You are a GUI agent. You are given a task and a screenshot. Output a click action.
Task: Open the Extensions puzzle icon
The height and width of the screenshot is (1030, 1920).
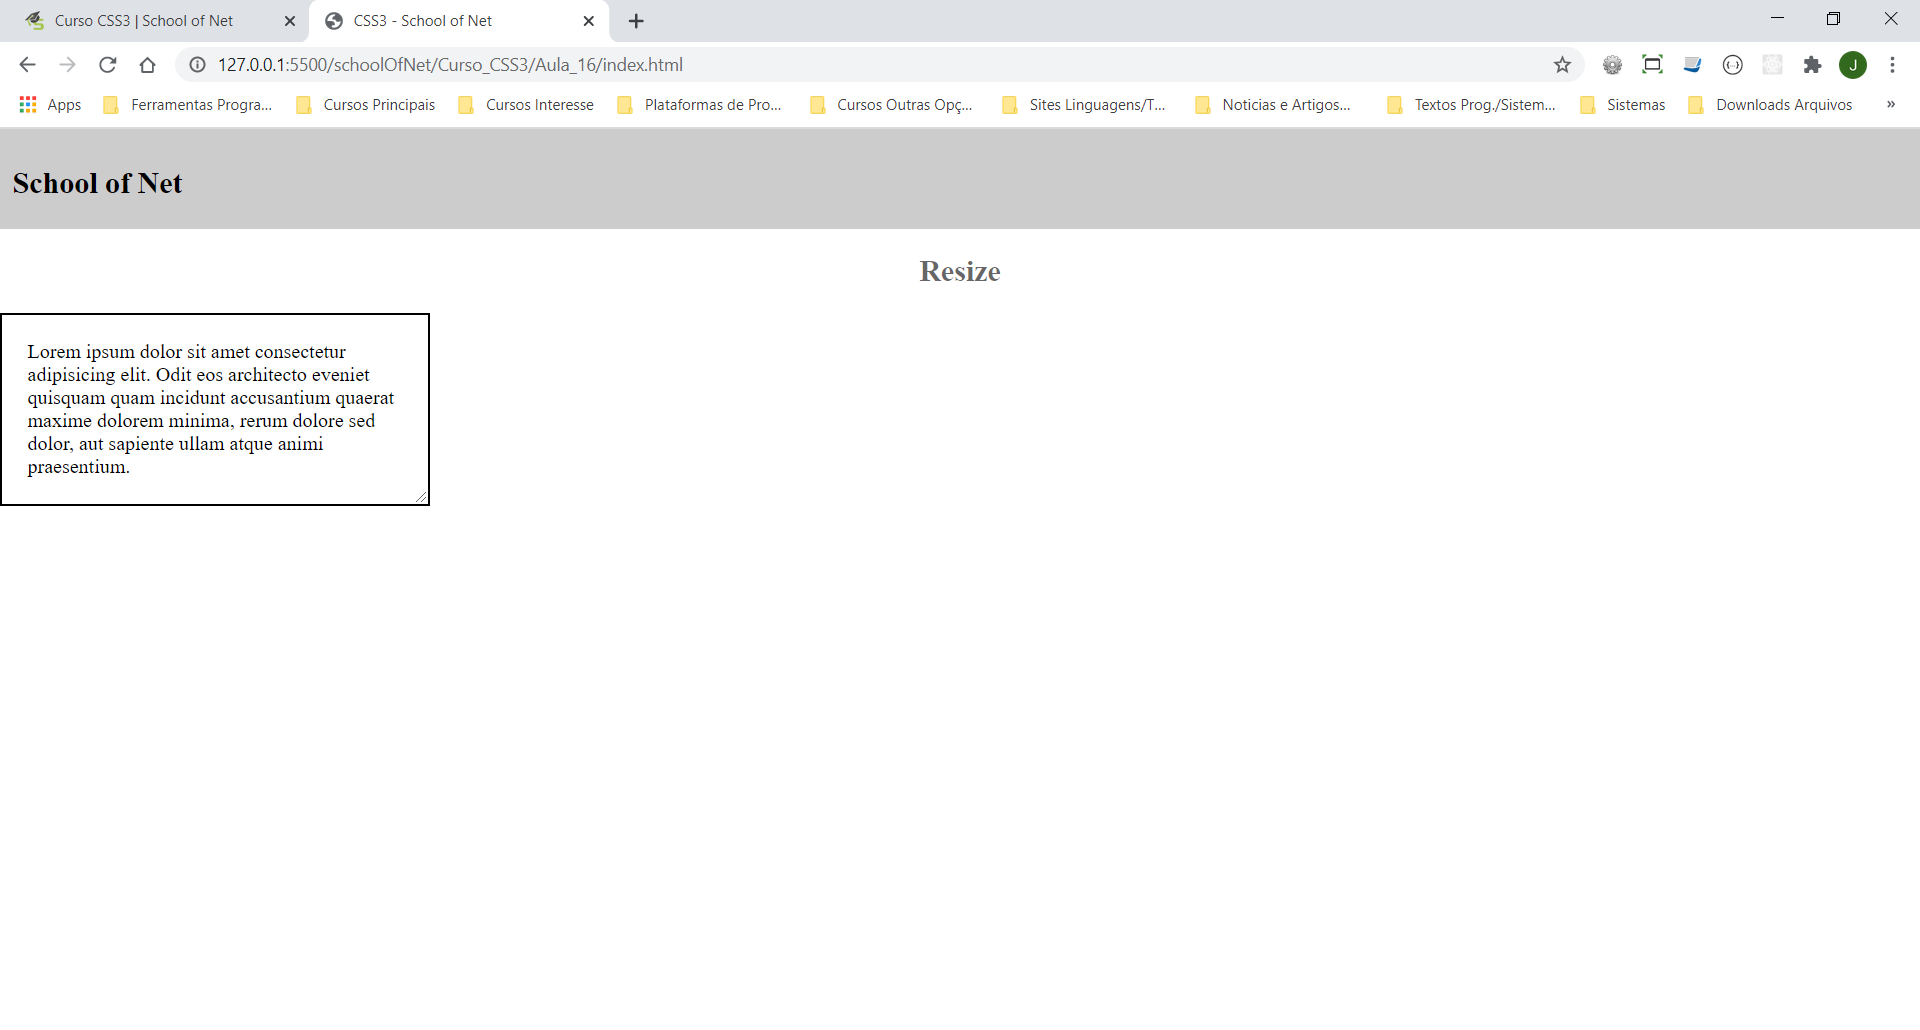point(1812,65)
